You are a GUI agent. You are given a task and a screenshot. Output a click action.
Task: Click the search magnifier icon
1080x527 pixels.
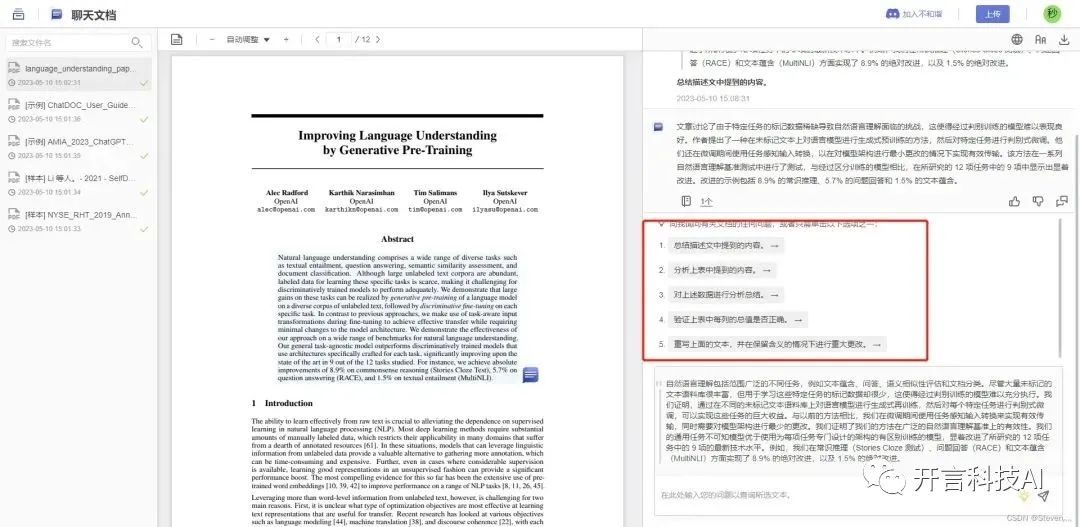tap(136, 43)
